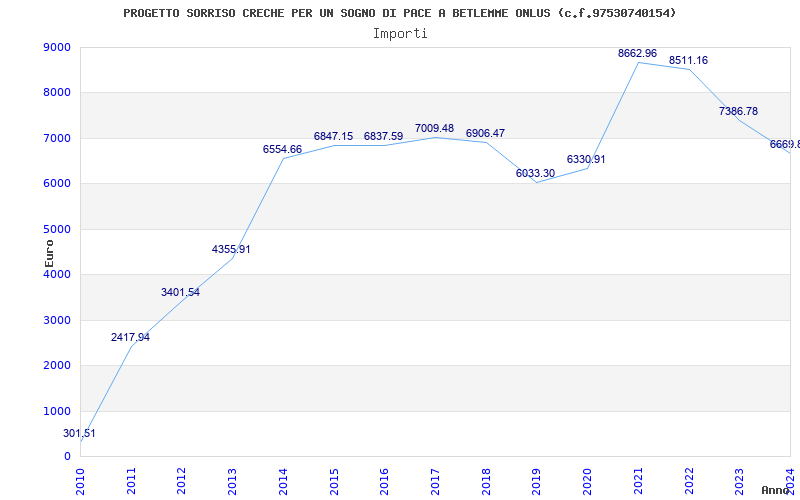
Task: Click x-axis year 2012
Action: coord(182,481)
